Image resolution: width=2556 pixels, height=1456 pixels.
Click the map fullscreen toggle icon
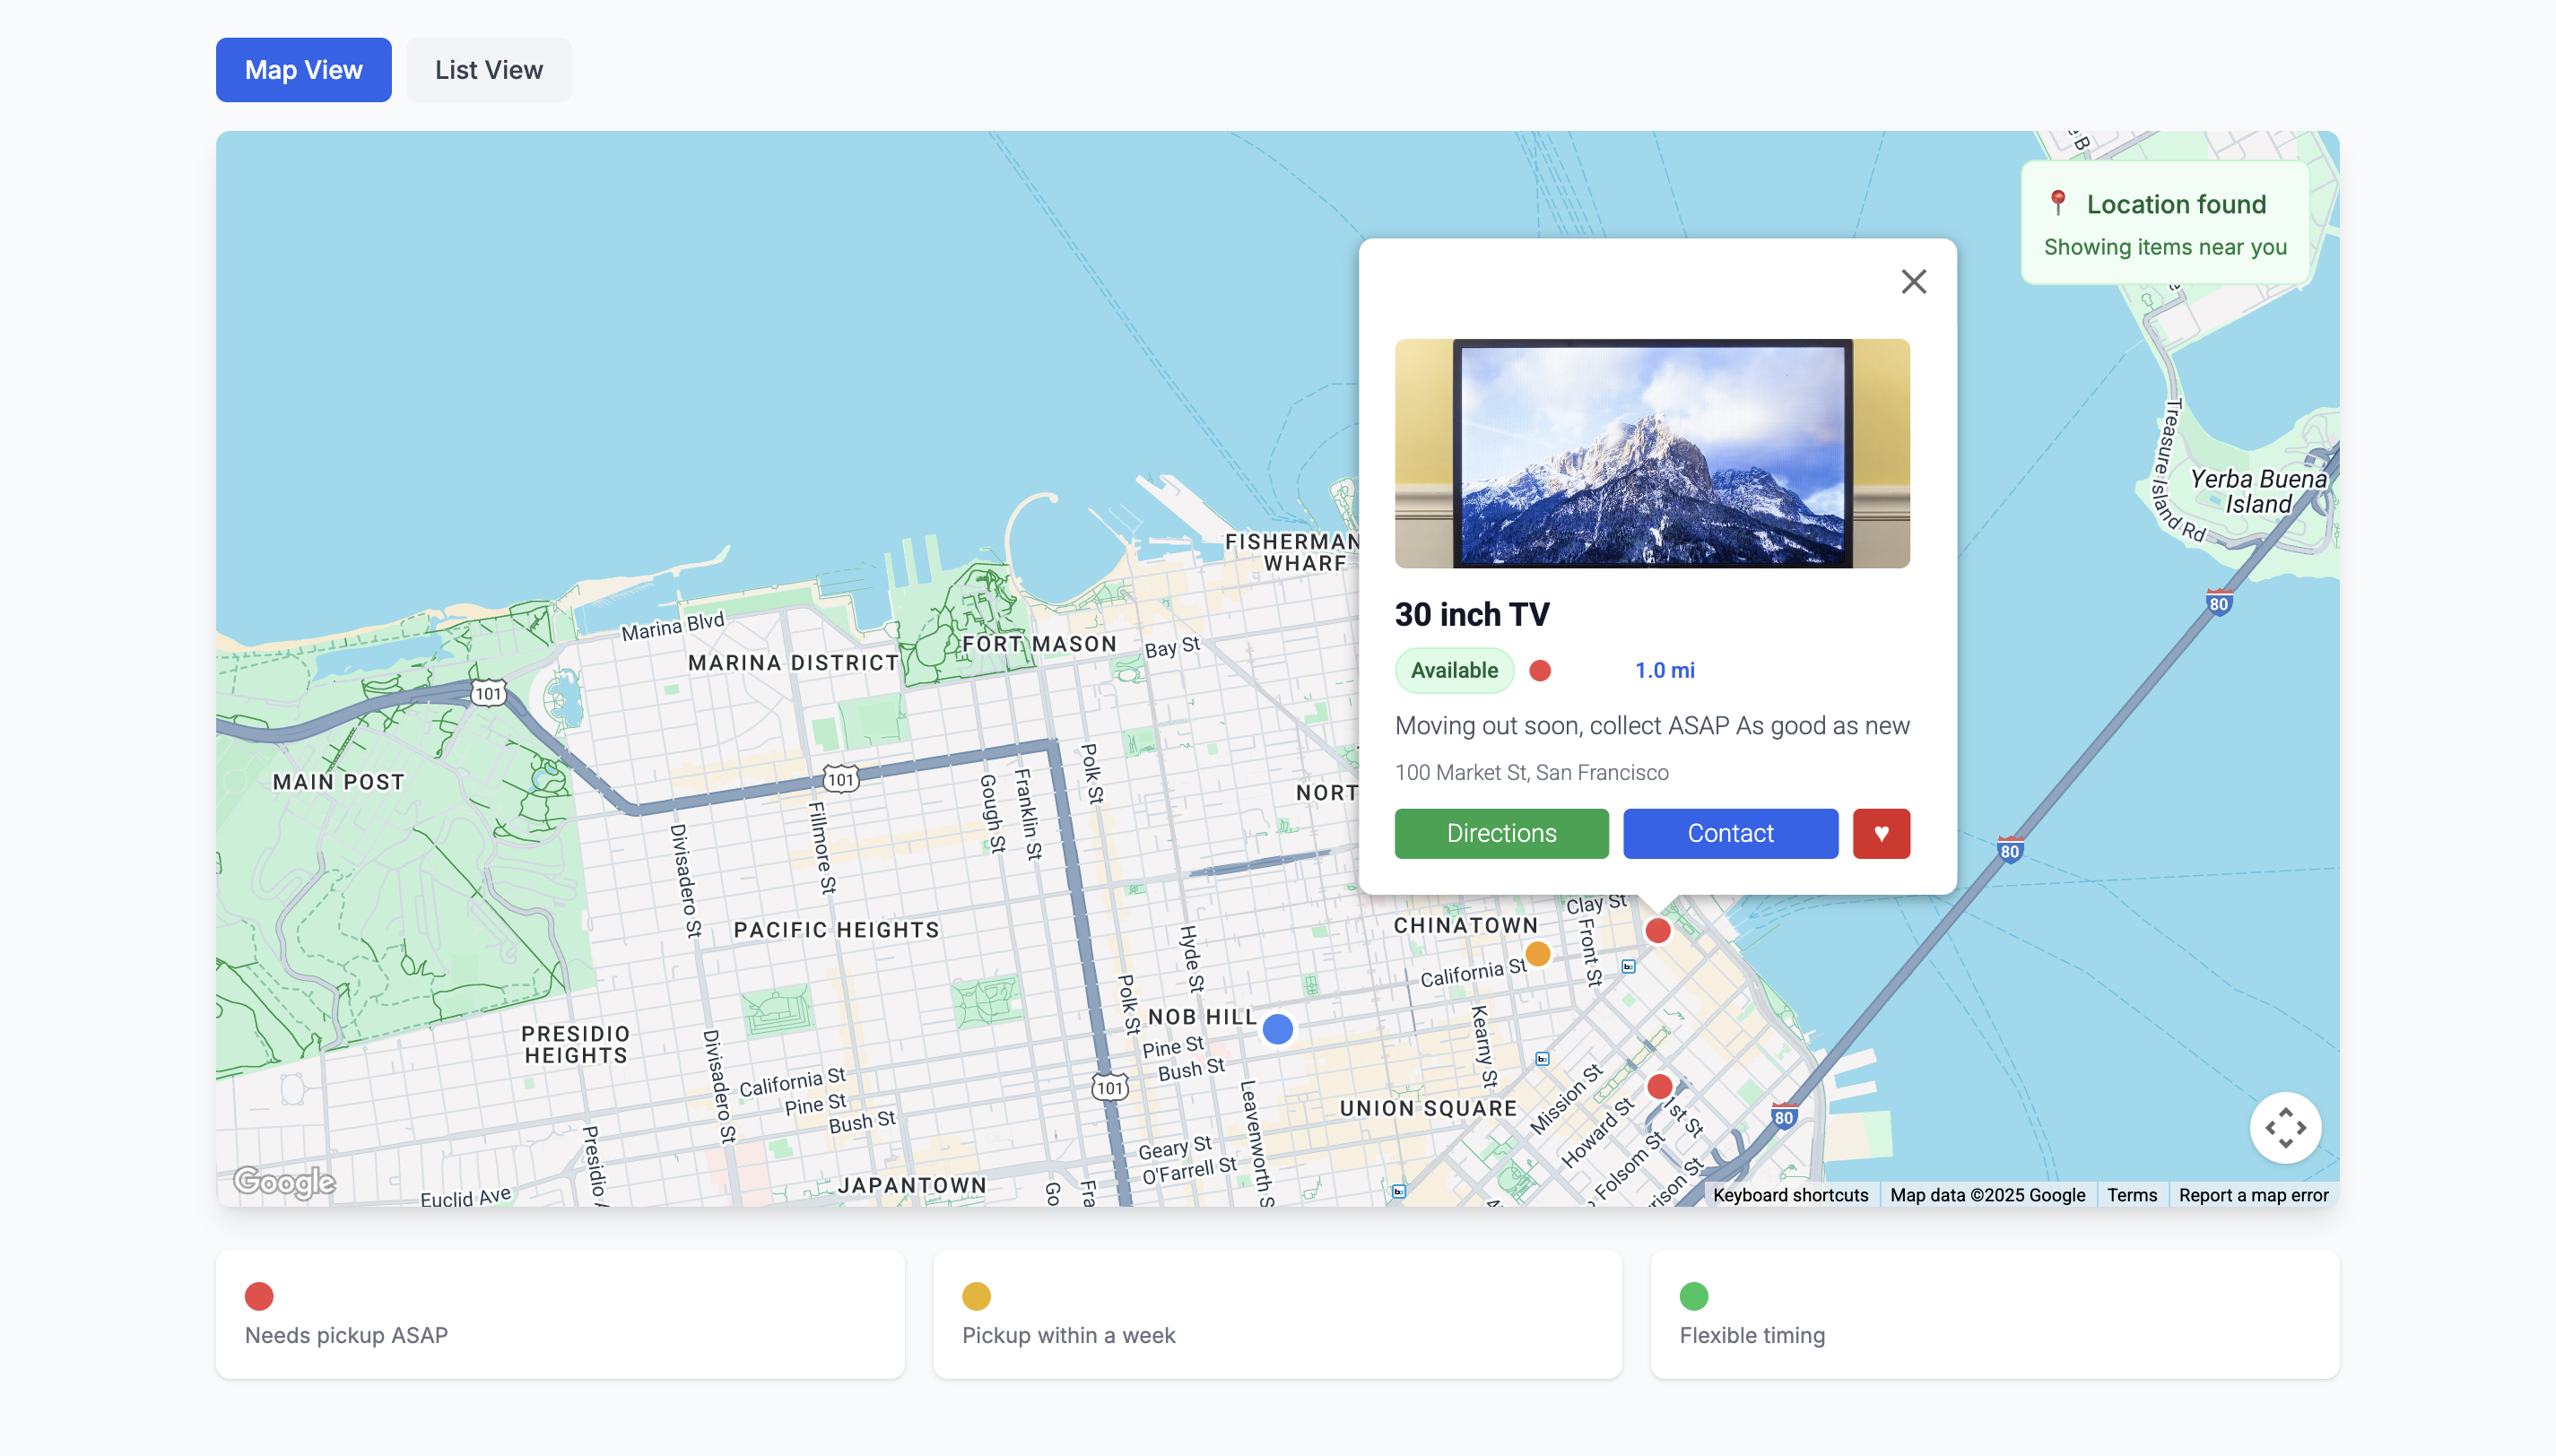(2285, 1127)
